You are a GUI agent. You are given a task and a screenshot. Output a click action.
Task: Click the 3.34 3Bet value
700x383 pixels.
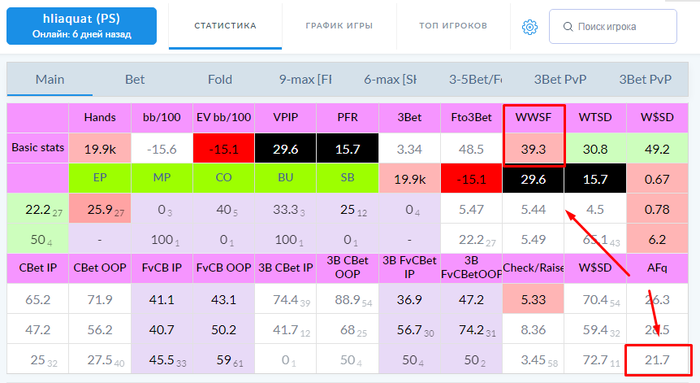[x=409, y=149]
